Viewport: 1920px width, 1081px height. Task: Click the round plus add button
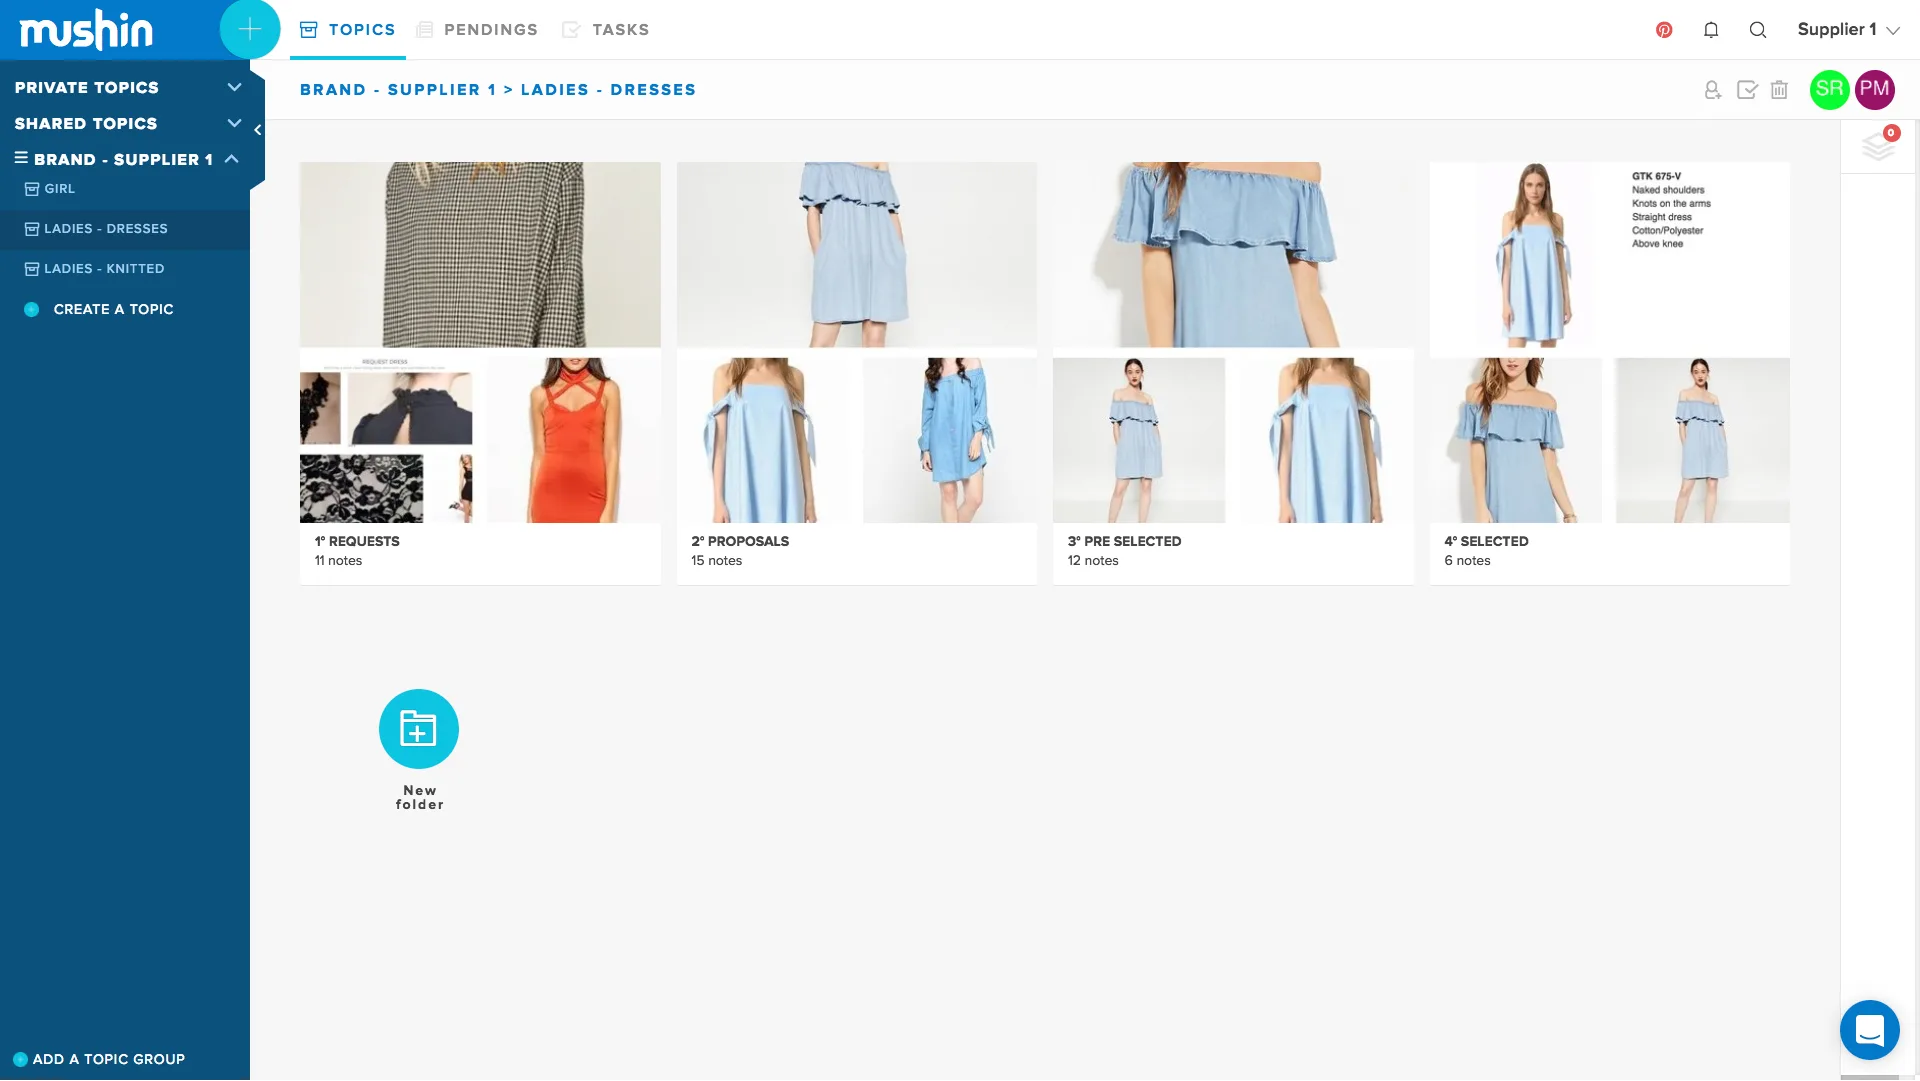[249, 30]
